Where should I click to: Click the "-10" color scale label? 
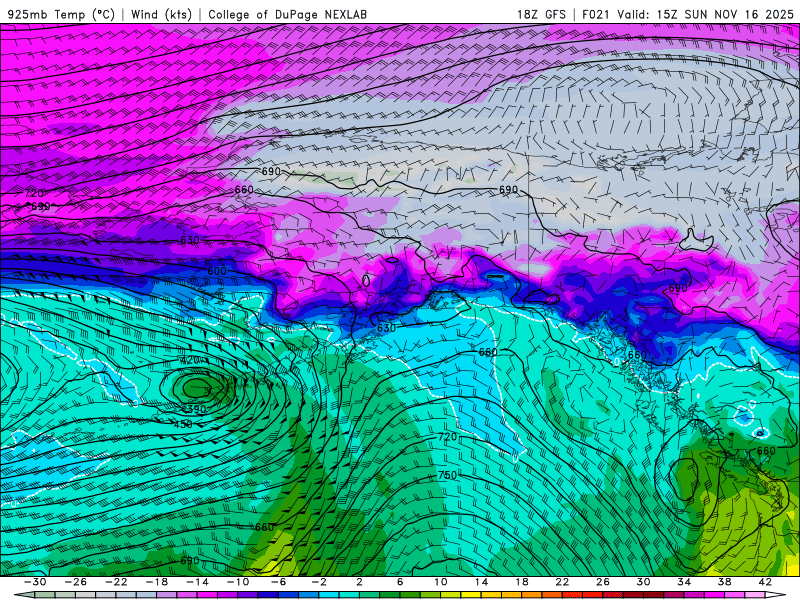click(238, 582)
